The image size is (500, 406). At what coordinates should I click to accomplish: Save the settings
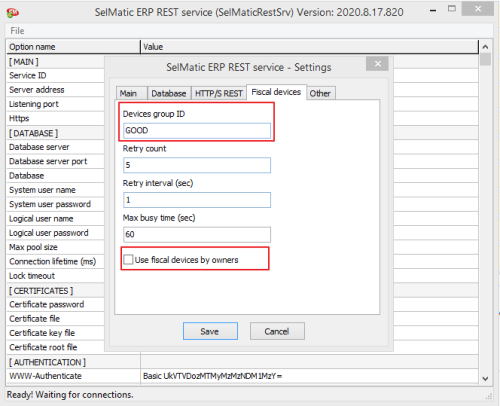pyautogui.click(x=210, y=331)
